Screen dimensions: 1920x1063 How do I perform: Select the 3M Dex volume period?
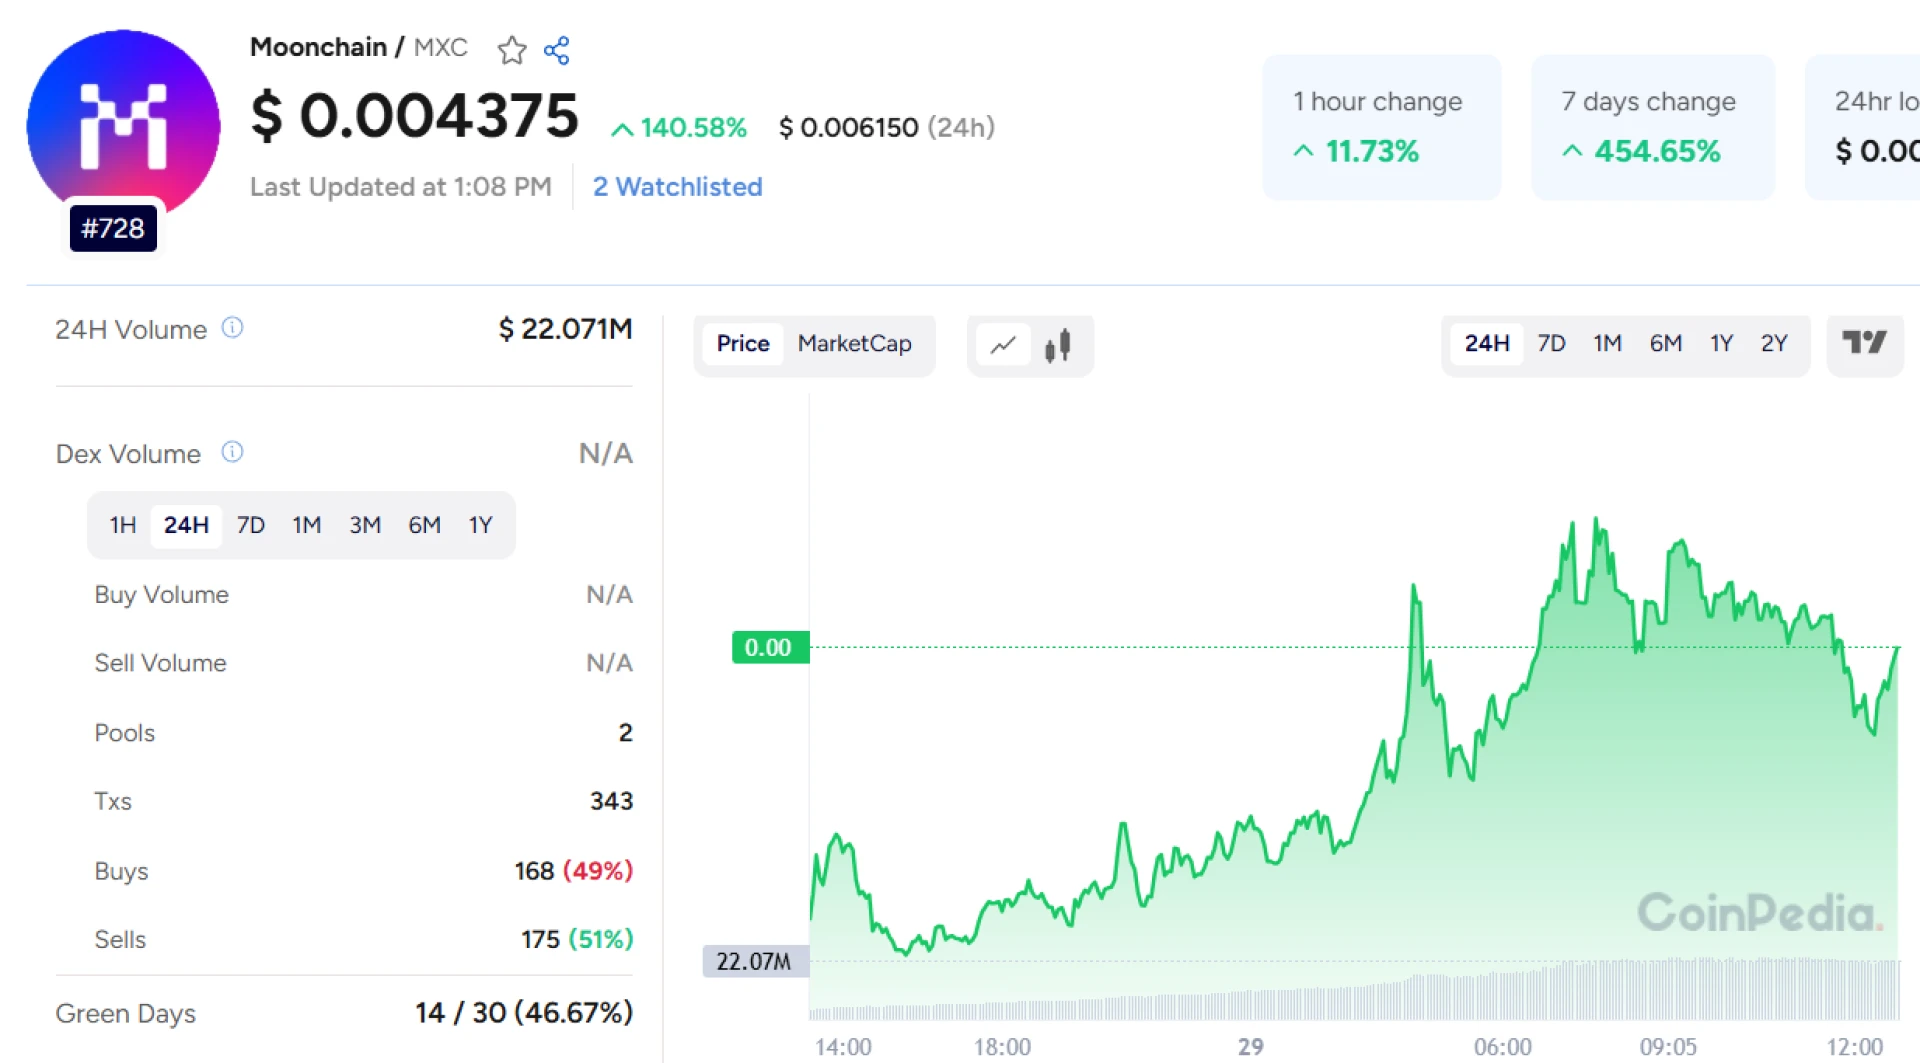pyautogui.click(x=364, y=524)
